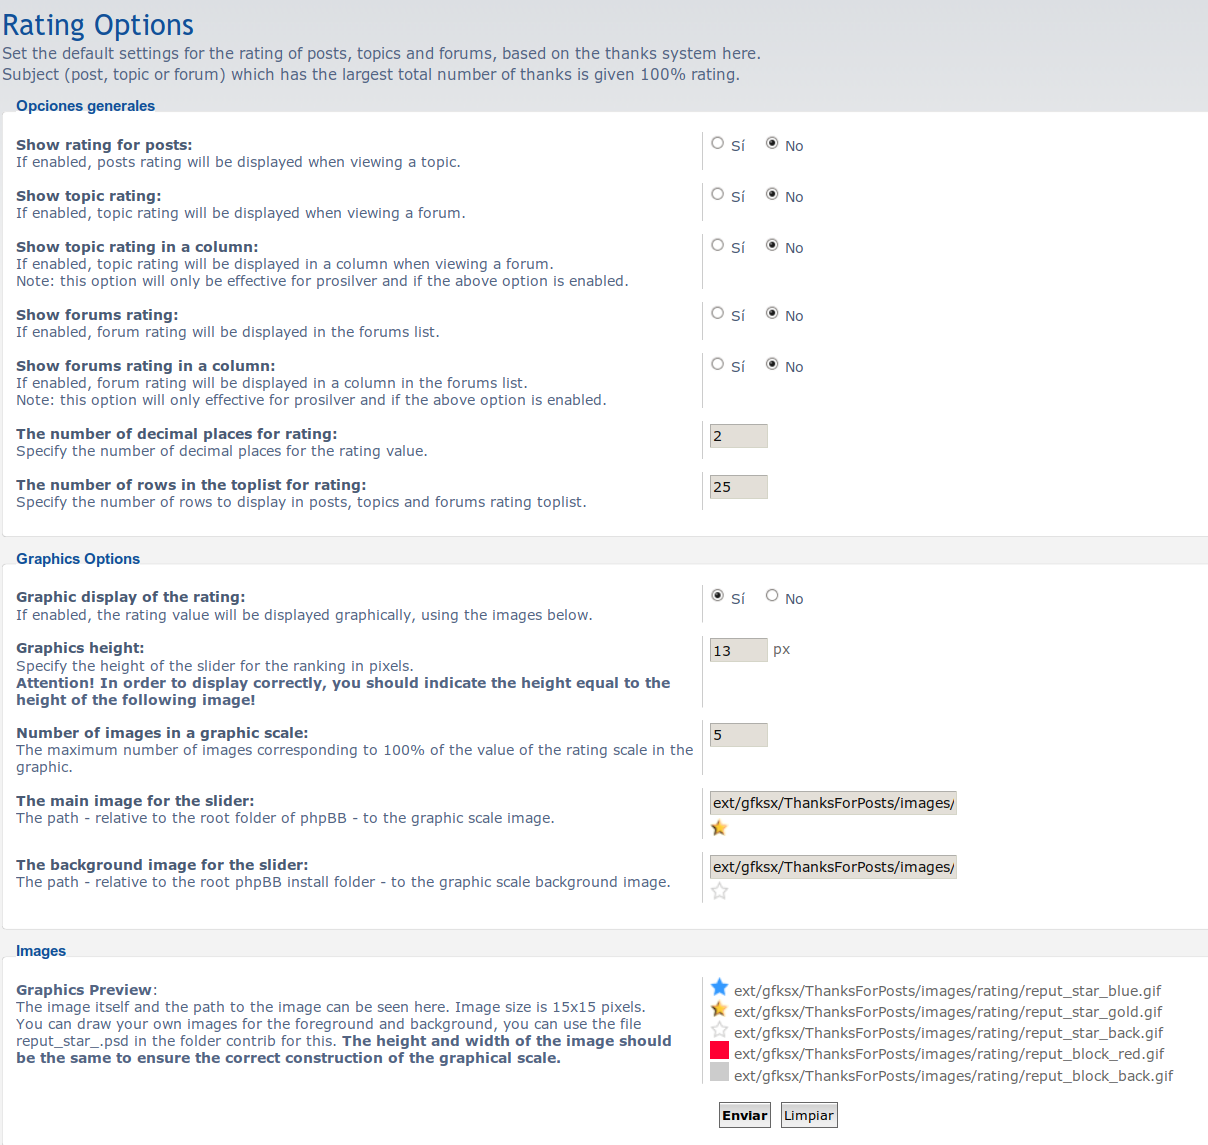Click the empty star background preview image
The height and width of the screenshot is (1145, 1208).
coord(719,1030)
